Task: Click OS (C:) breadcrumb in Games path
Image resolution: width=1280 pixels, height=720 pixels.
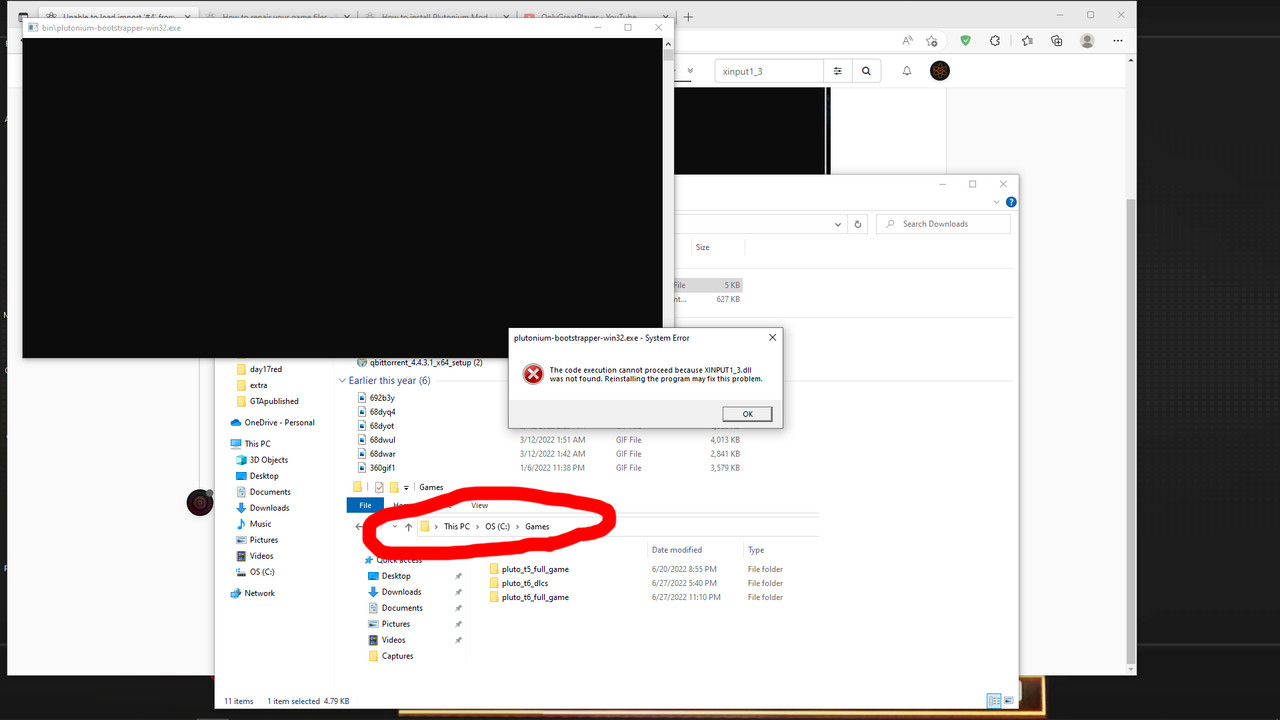Action: 497,527
